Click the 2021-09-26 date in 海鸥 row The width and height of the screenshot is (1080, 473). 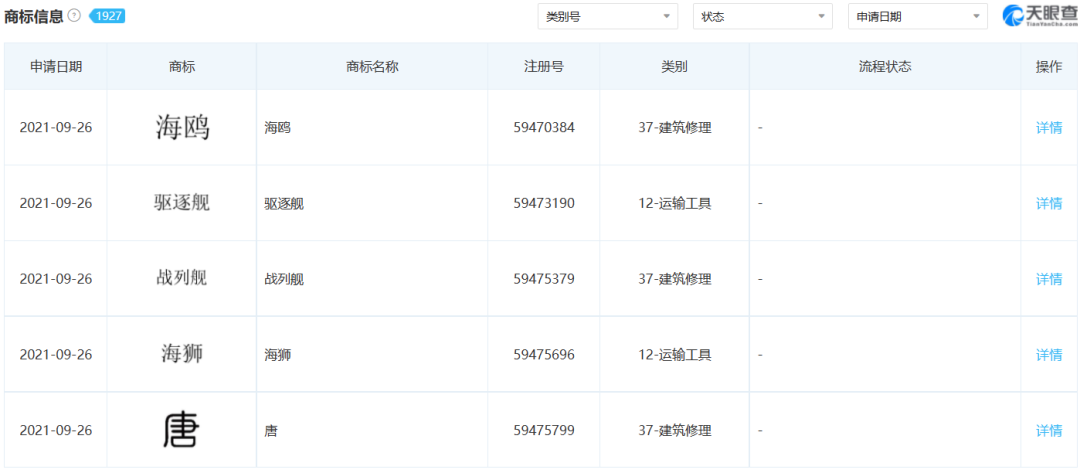56,127
